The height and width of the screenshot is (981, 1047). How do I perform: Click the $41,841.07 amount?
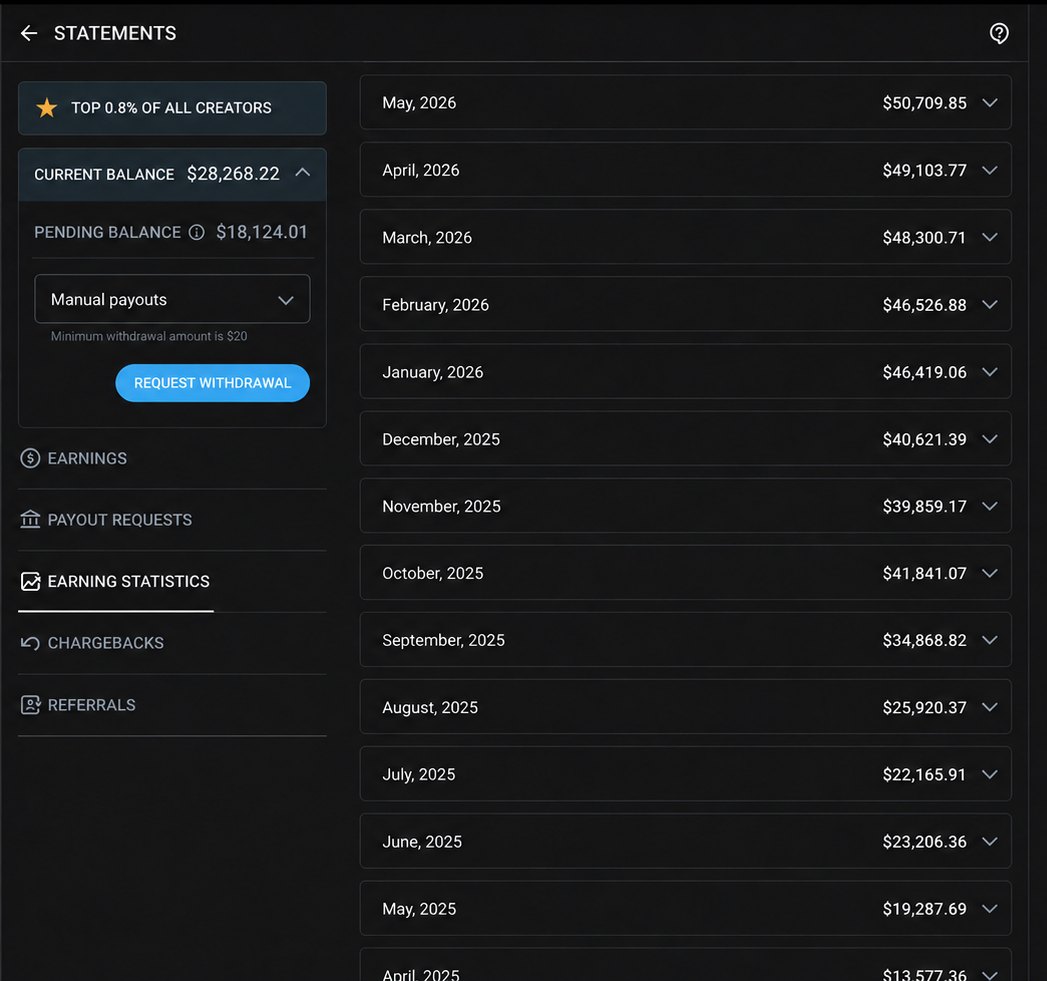pos(925,573)
